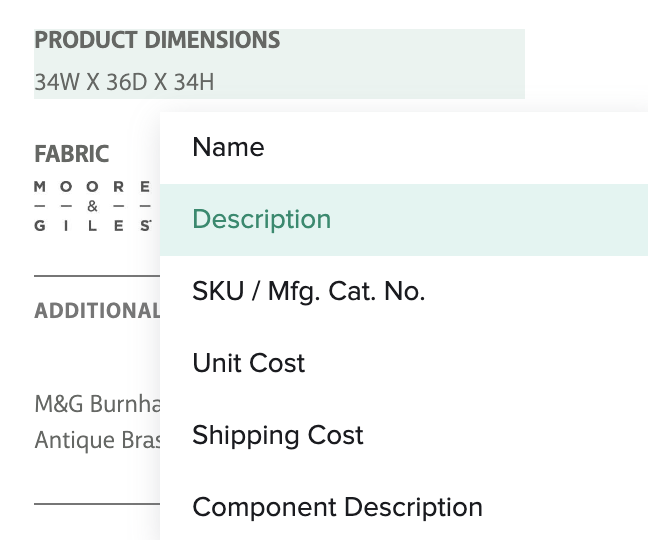Click the GILES word in the logo
The height and width of the screenshot is (540, 648).
pos(93,226)
